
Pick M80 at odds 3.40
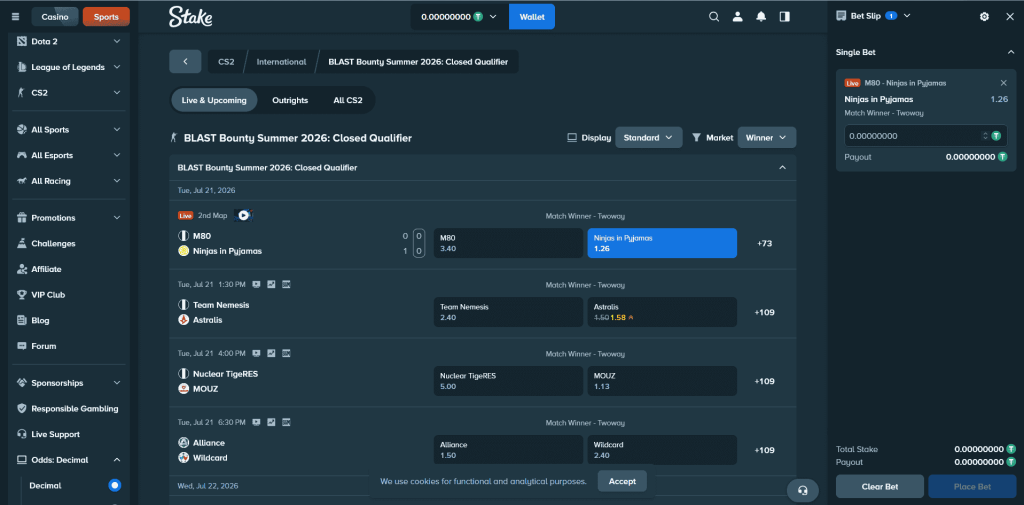(x=509, y=243)
